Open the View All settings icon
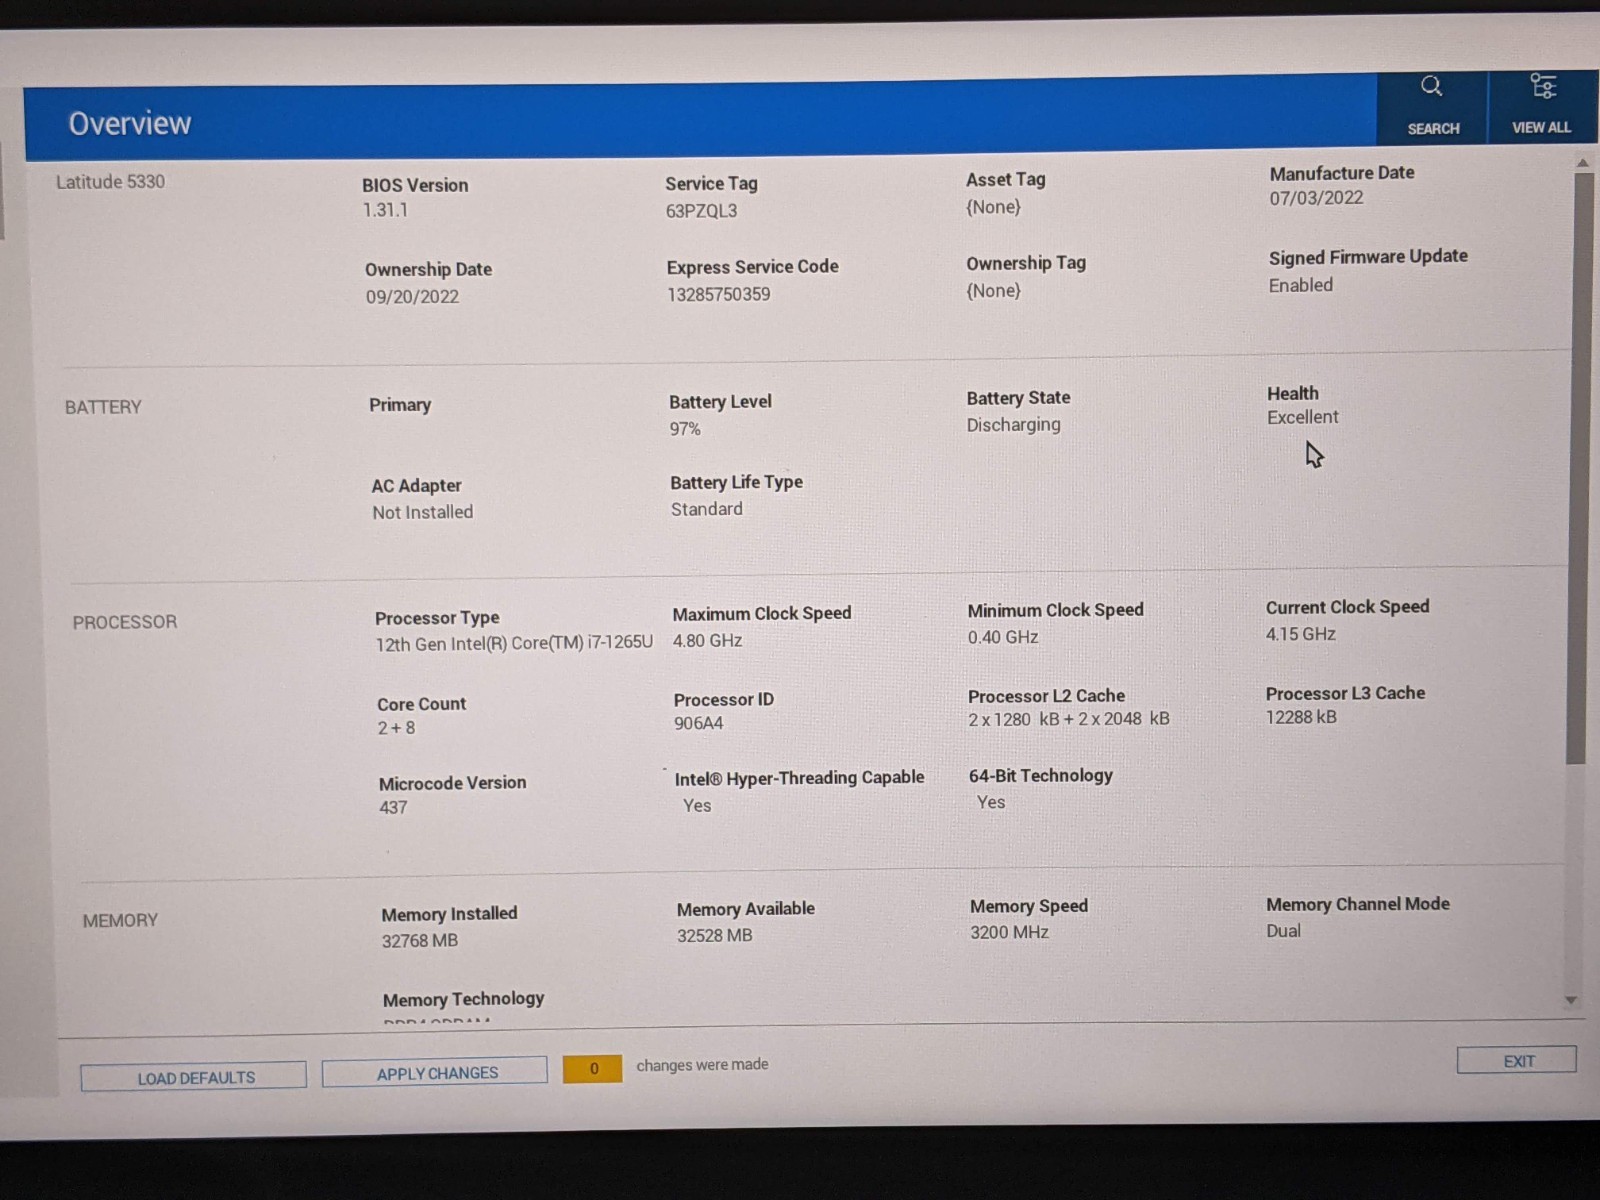The height and width of the screenshot is (1200, 1600). [x=1543, y=87]
